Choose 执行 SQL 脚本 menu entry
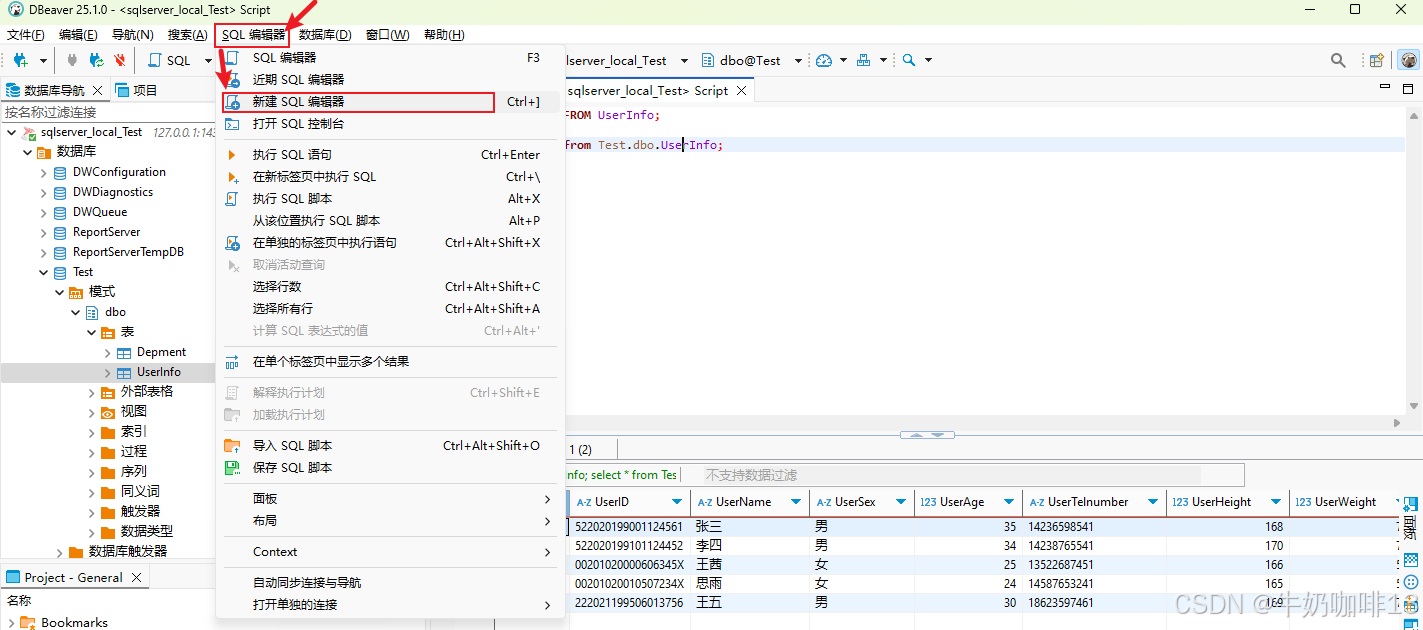The height and width of the screenshot is (630, 1423). point(390,199)
